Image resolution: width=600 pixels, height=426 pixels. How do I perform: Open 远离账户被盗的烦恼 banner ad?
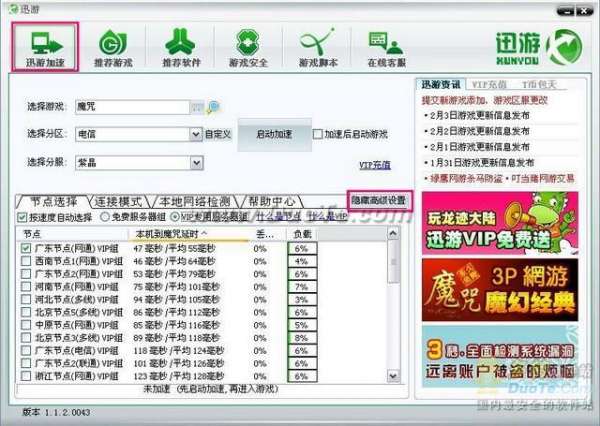click(500, 357)
